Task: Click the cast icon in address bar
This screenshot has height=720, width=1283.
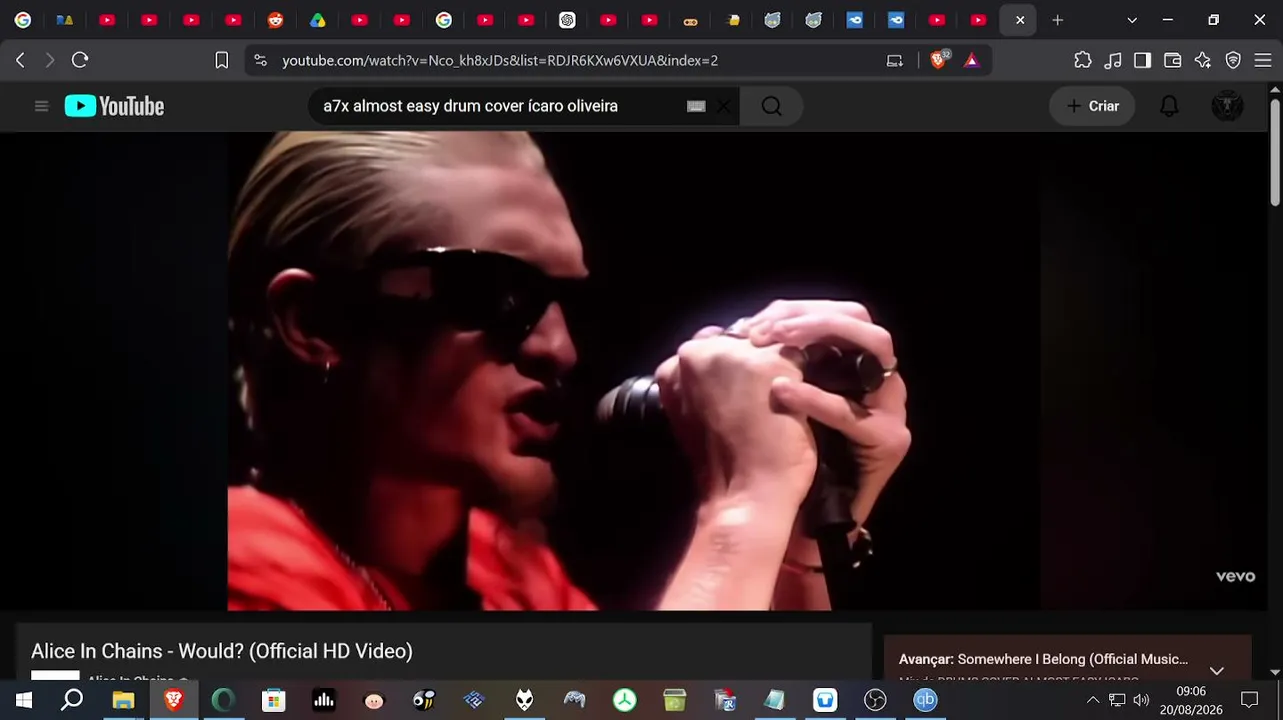Action: (x=895, y=60)
